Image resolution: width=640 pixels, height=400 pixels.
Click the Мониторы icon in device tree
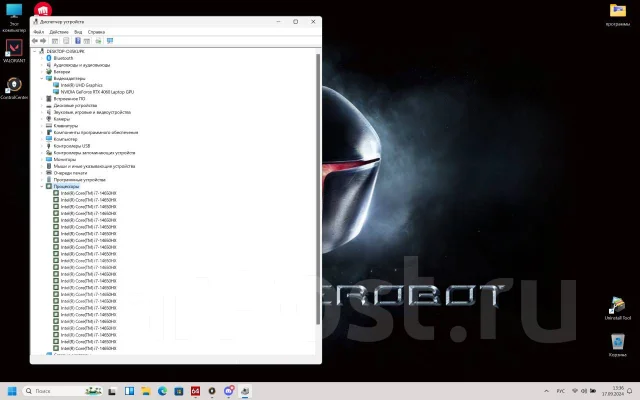49,159
